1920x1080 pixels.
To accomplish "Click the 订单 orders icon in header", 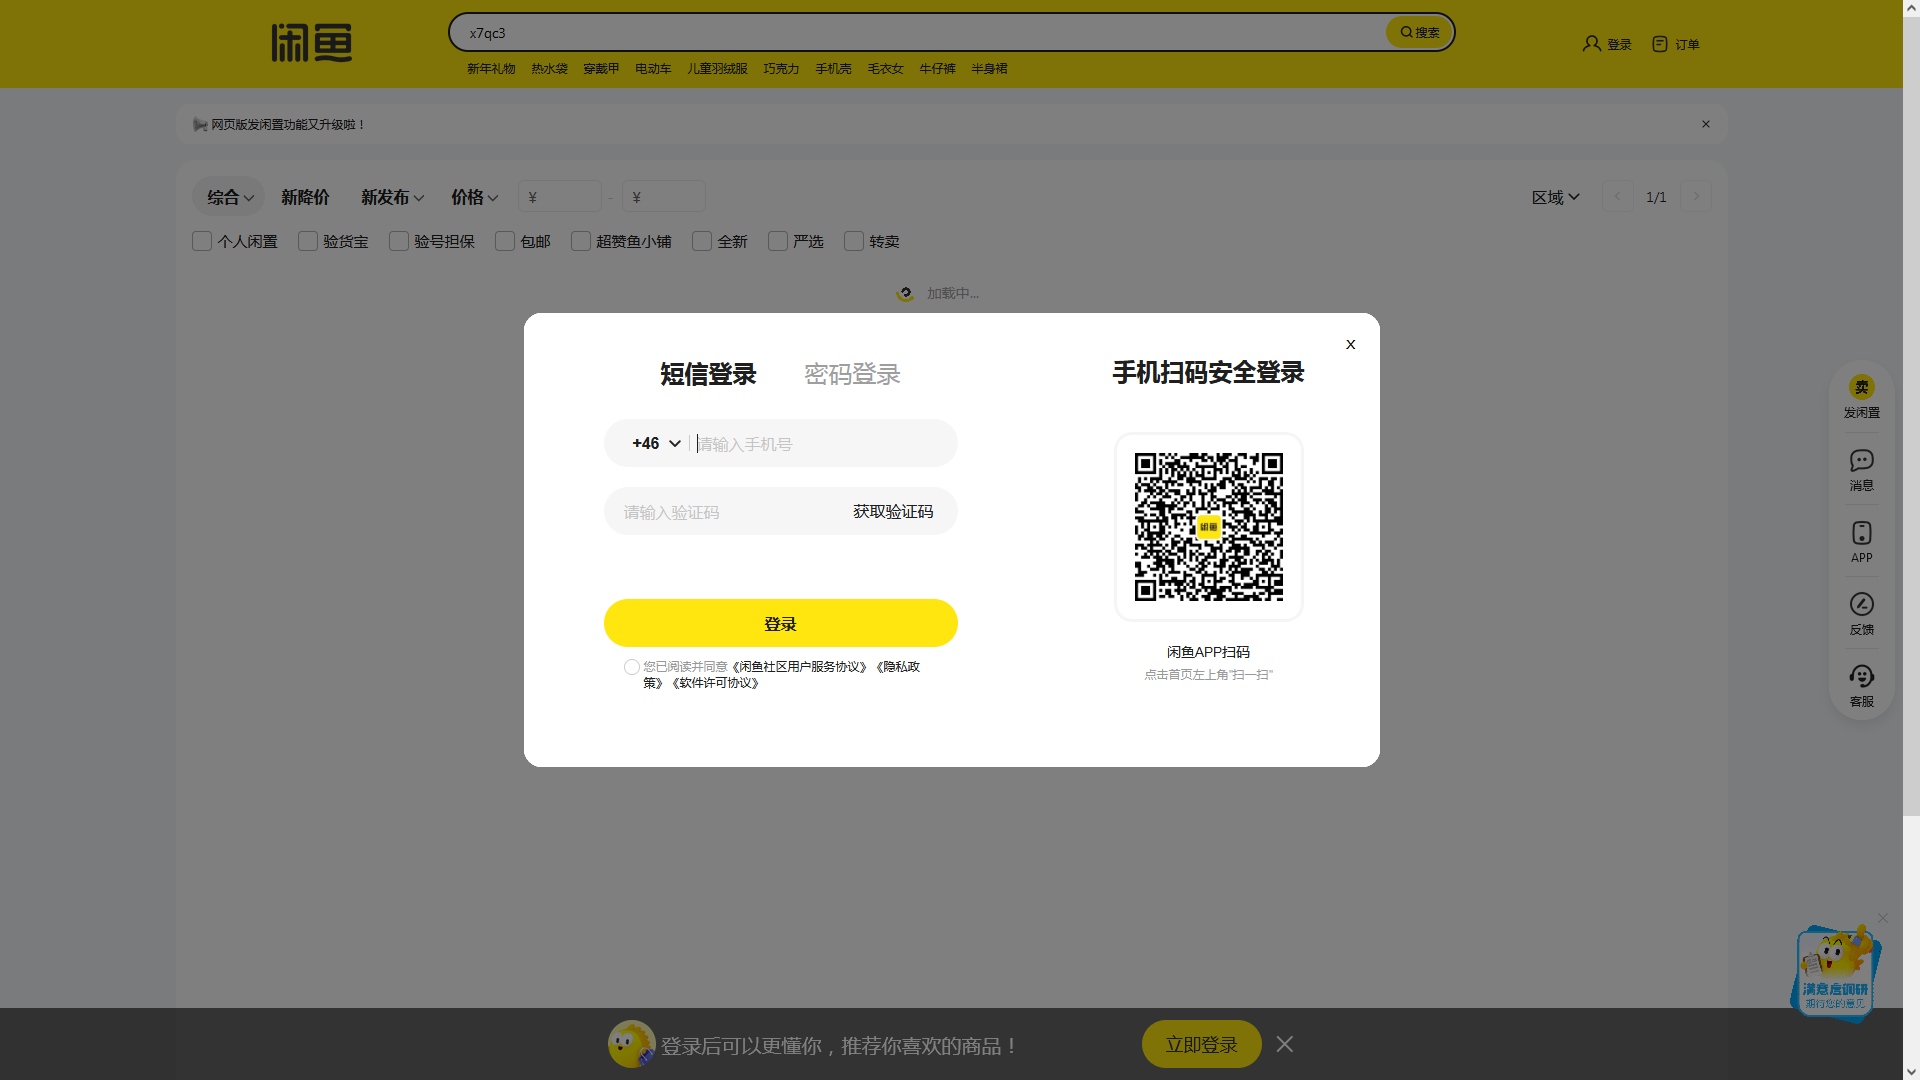I will click(1660, 44).
